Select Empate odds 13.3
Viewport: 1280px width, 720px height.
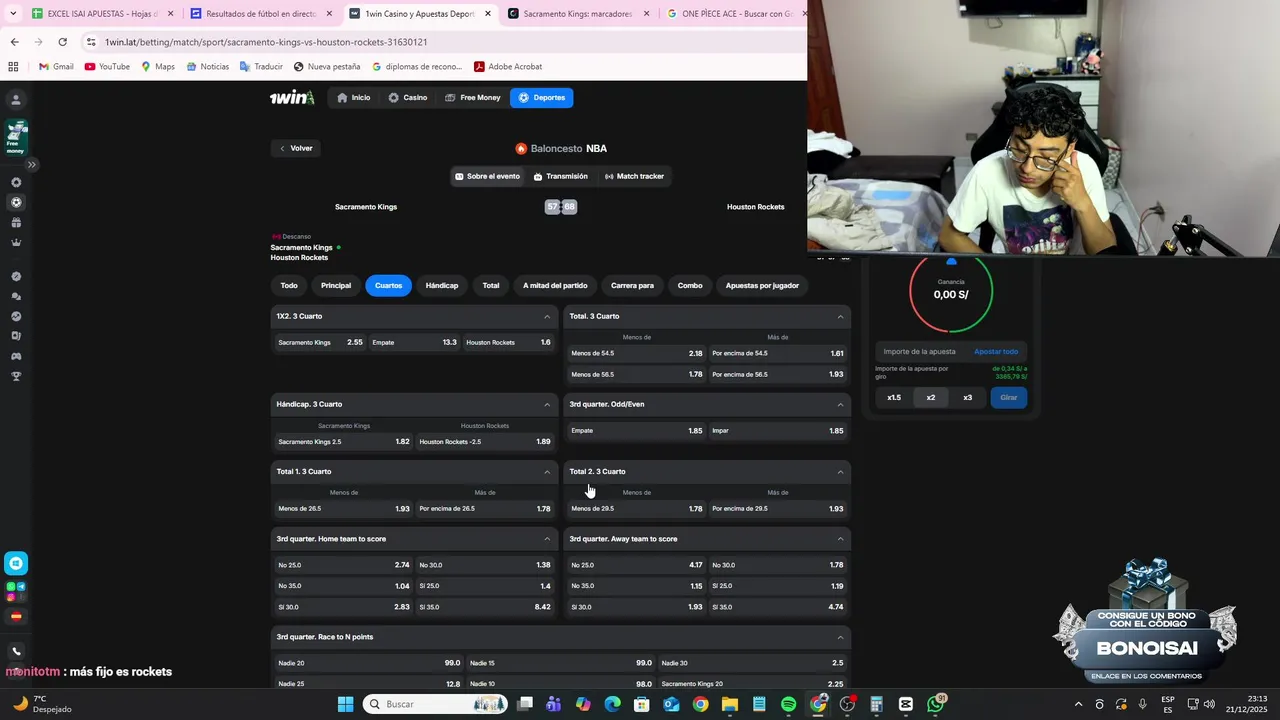click(x=414, y=342)
